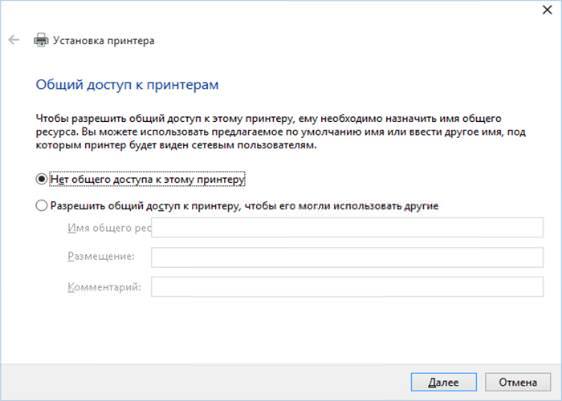Click the 'Разрешить общий доступ к принтеру' label text
The height and width of the screenshot is (401, 562).
(244, 206)
